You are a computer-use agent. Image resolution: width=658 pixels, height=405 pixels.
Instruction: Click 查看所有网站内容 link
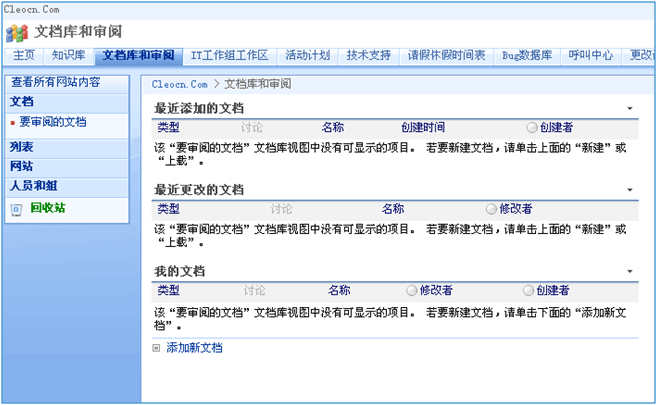point(56,82)
